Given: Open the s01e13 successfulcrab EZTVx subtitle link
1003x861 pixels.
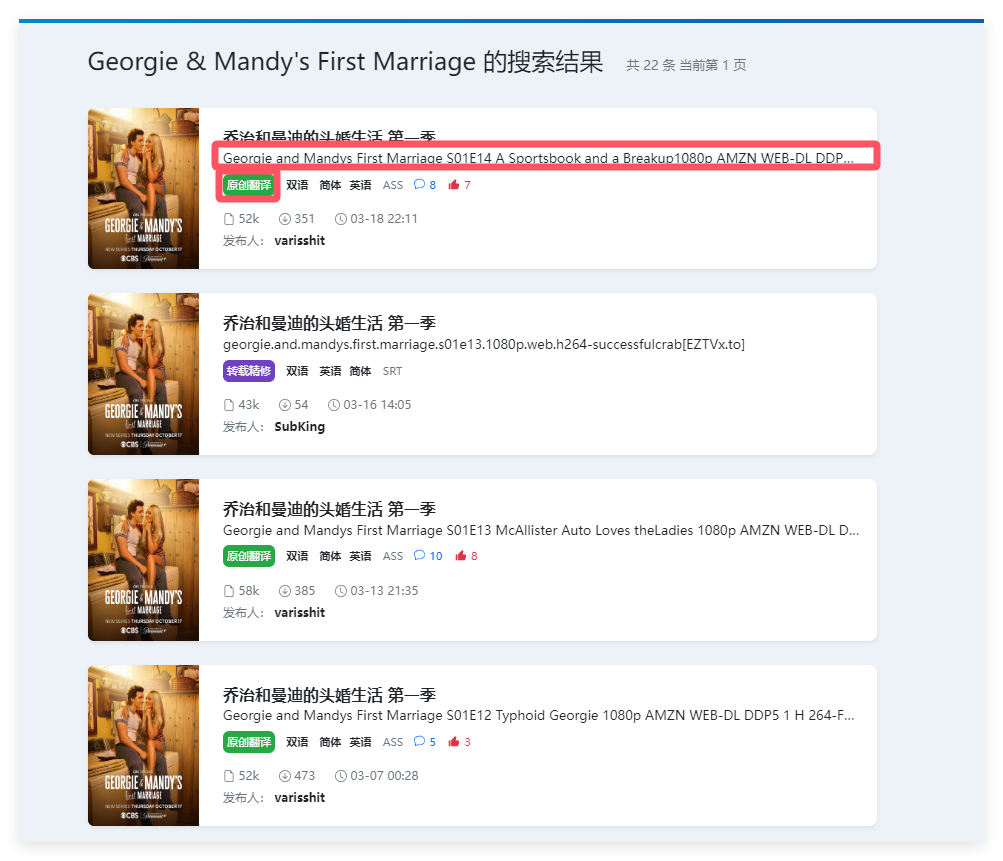Looking at the screenshot, I should click(x=484, y=344).
